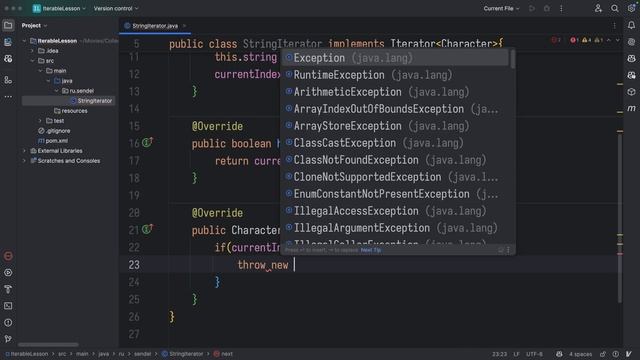Select pom.xml in project tree

click(x=53, y=141)
